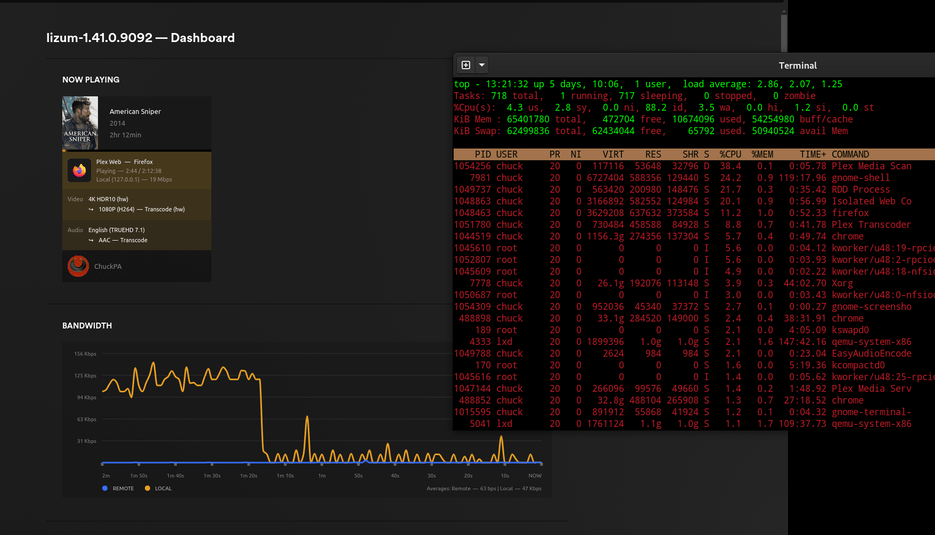Select the kcompactd0 process row

(x=694, y=365)
